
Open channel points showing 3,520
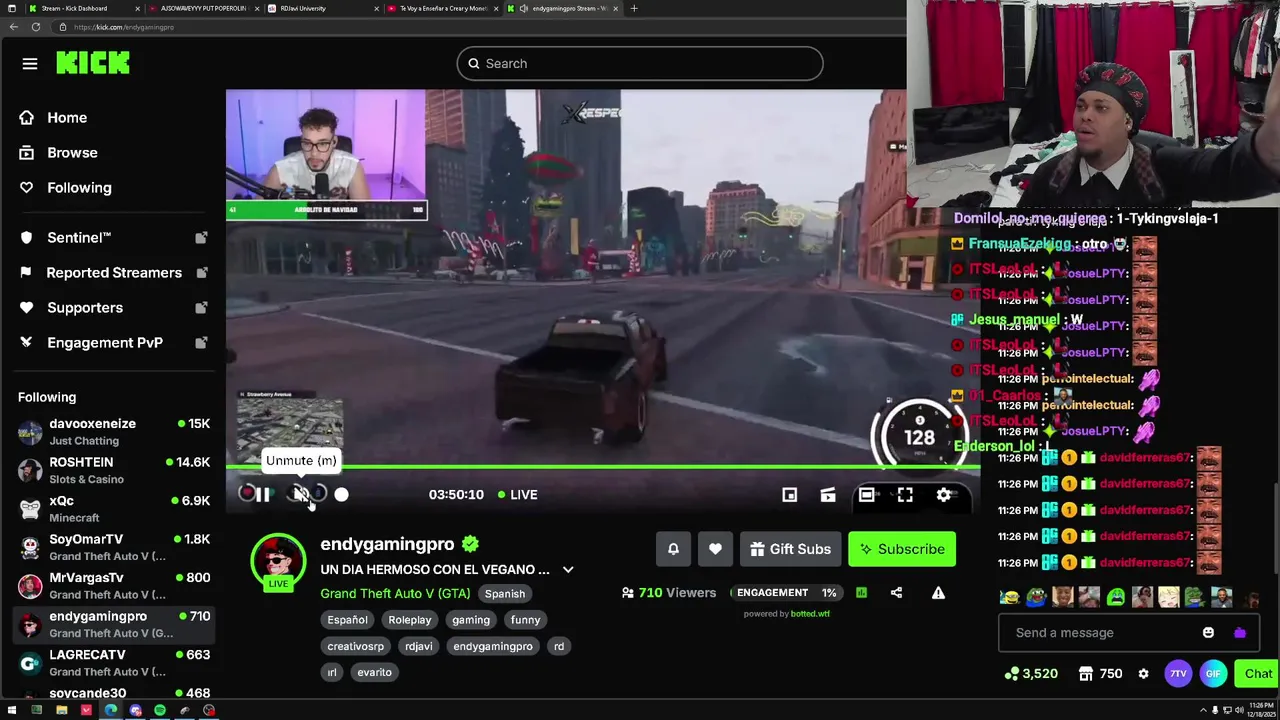[1032, 674]
